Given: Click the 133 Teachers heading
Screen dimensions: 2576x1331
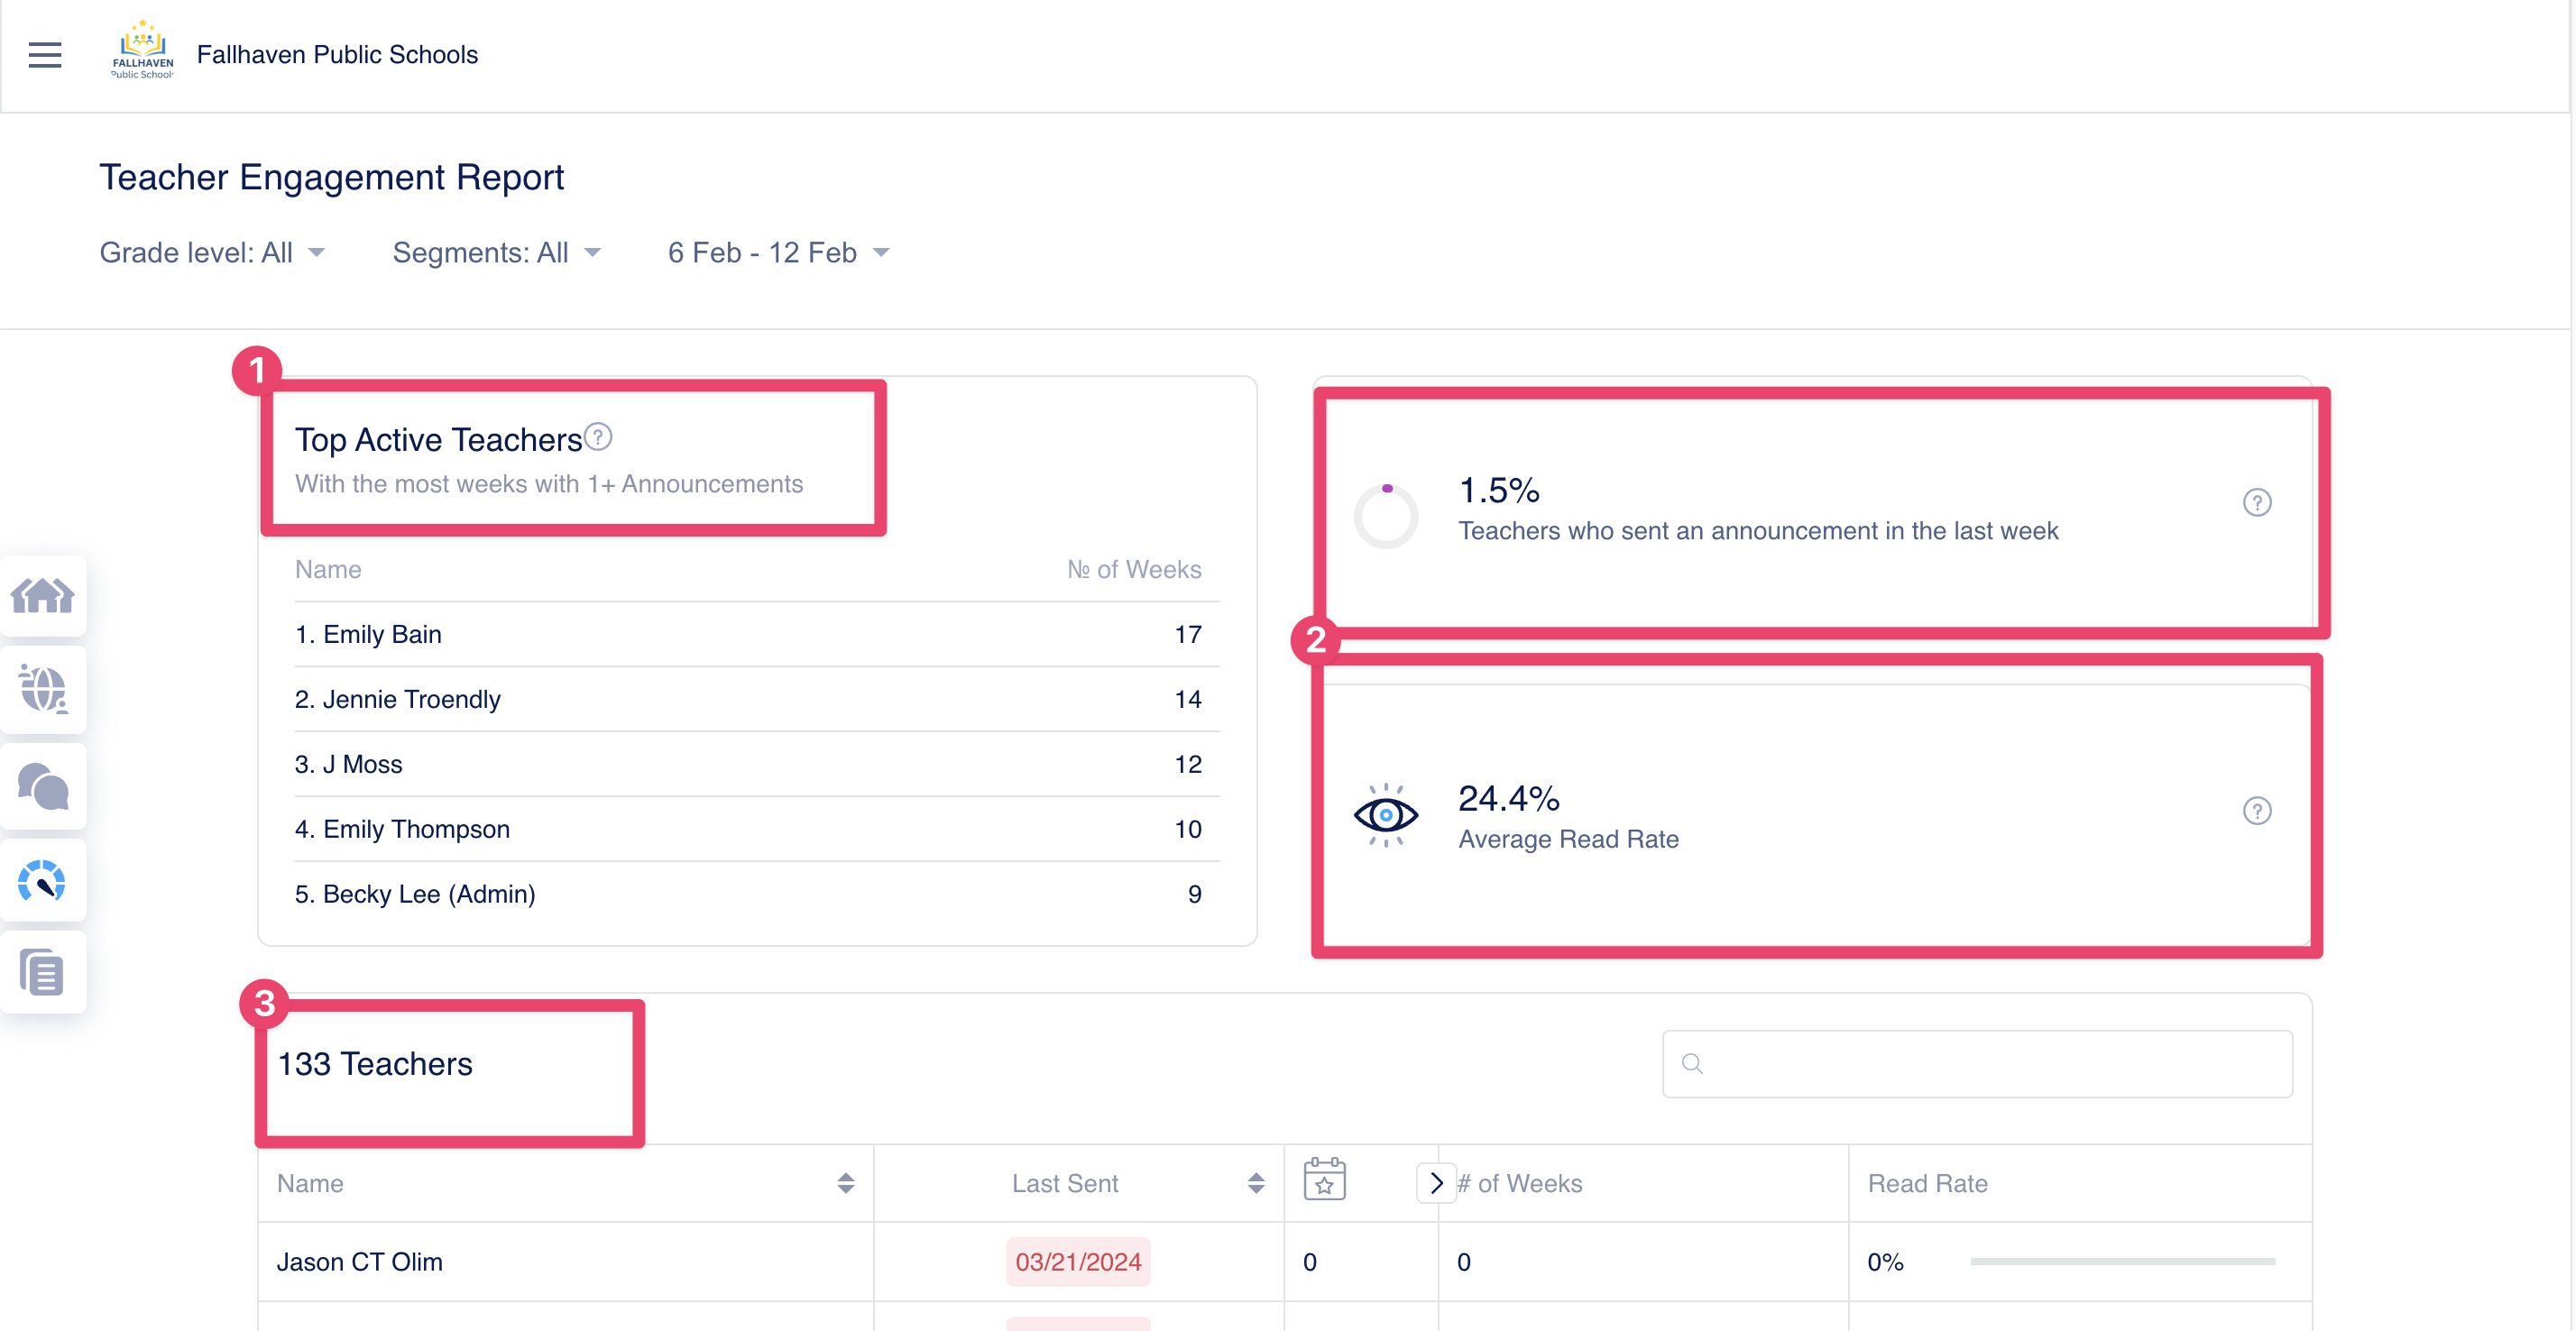Looking at the screenshot, I should tap(375, 1063).
